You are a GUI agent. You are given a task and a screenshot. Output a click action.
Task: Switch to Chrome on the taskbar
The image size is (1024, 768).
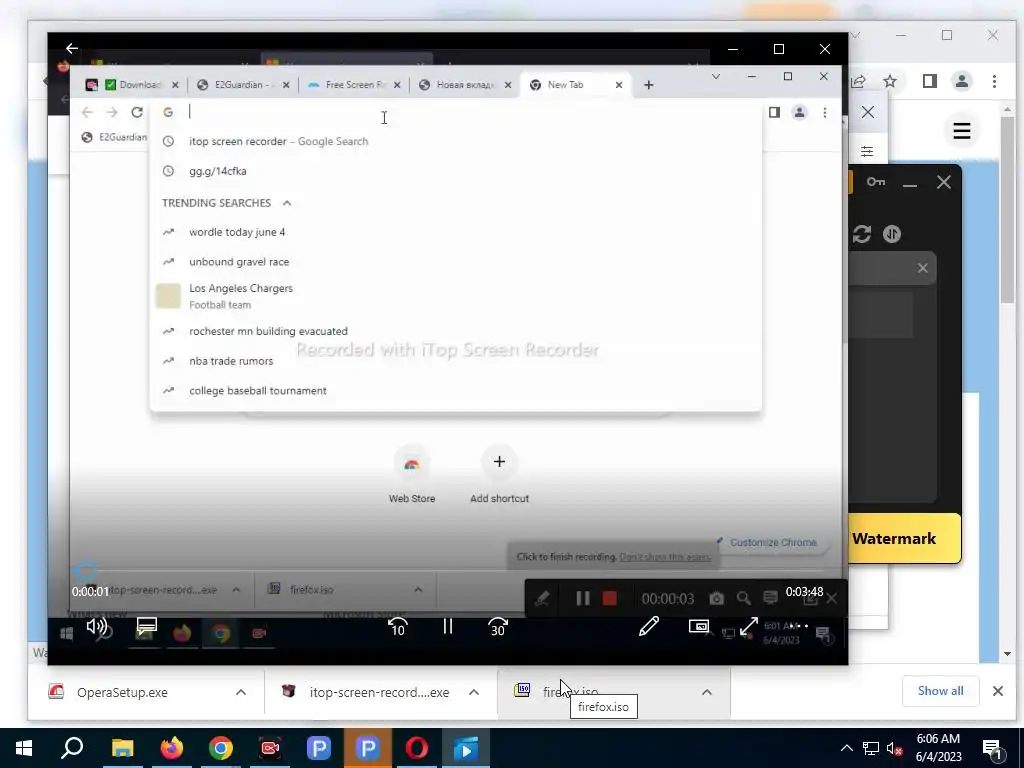[221, 748]
